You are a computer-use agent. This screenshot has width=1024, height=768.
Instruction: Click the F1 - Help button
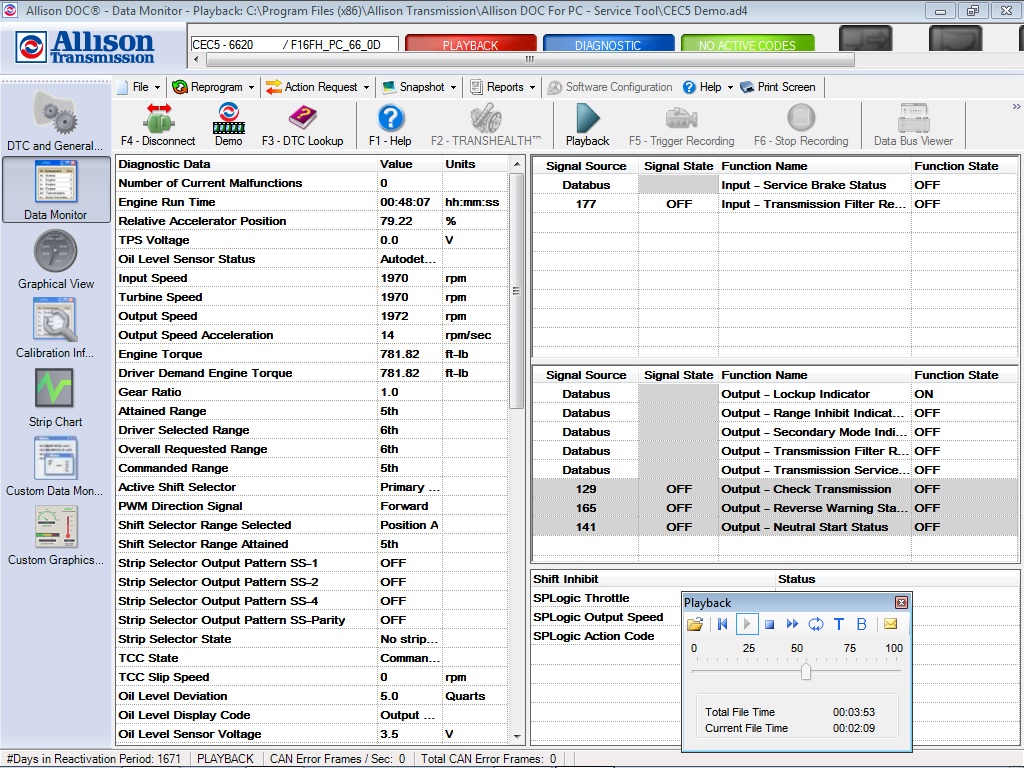(x=390, y=124)
